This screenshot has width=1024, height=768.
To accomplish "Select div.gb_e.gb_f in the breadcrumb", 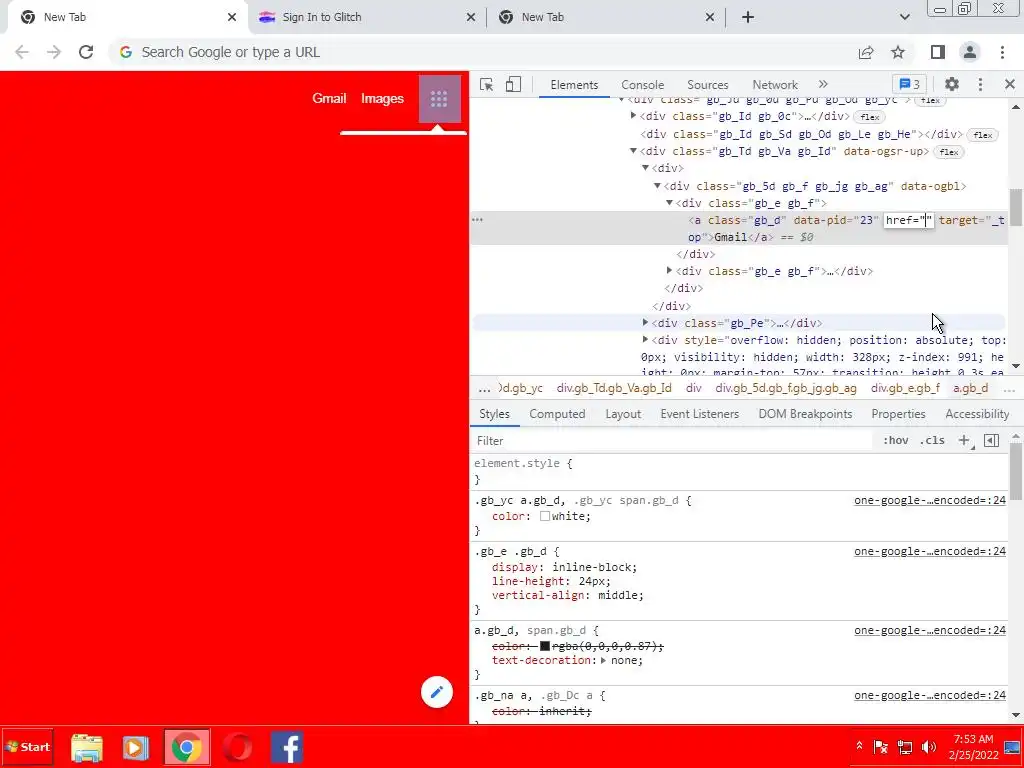I will point(905,388).
